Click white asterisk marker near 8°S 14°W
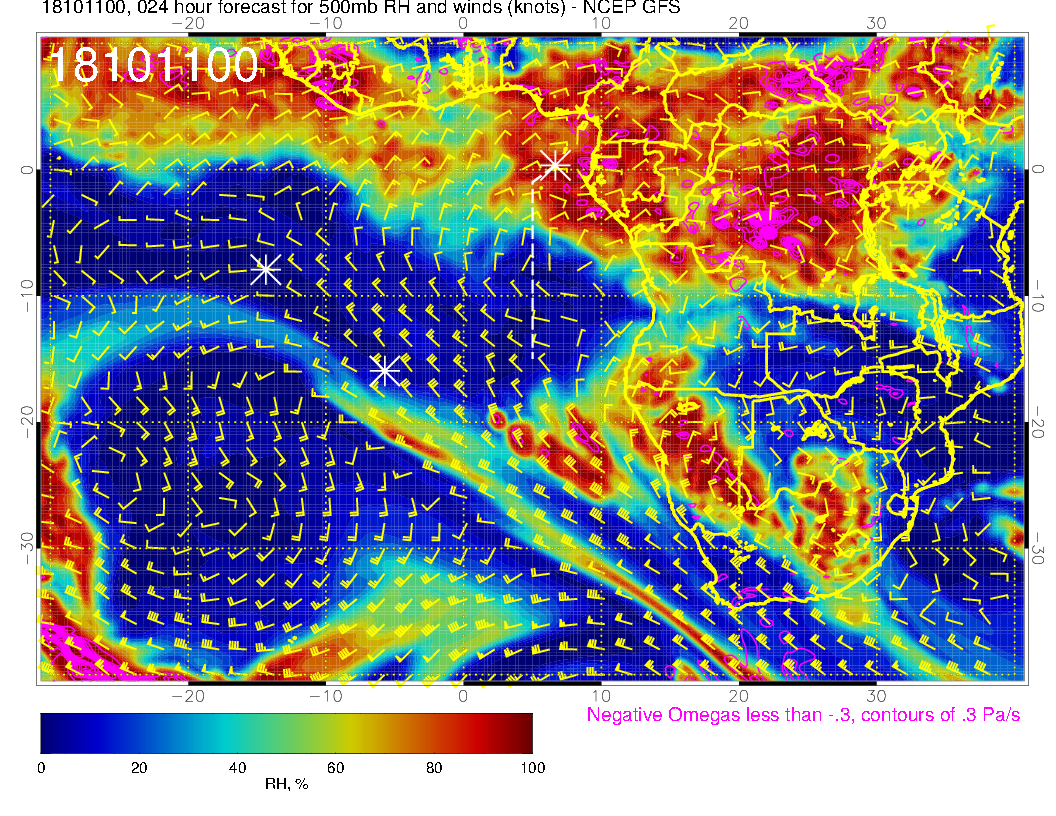The width and height of the screenshot is (1056, 816). coord(265,269)
